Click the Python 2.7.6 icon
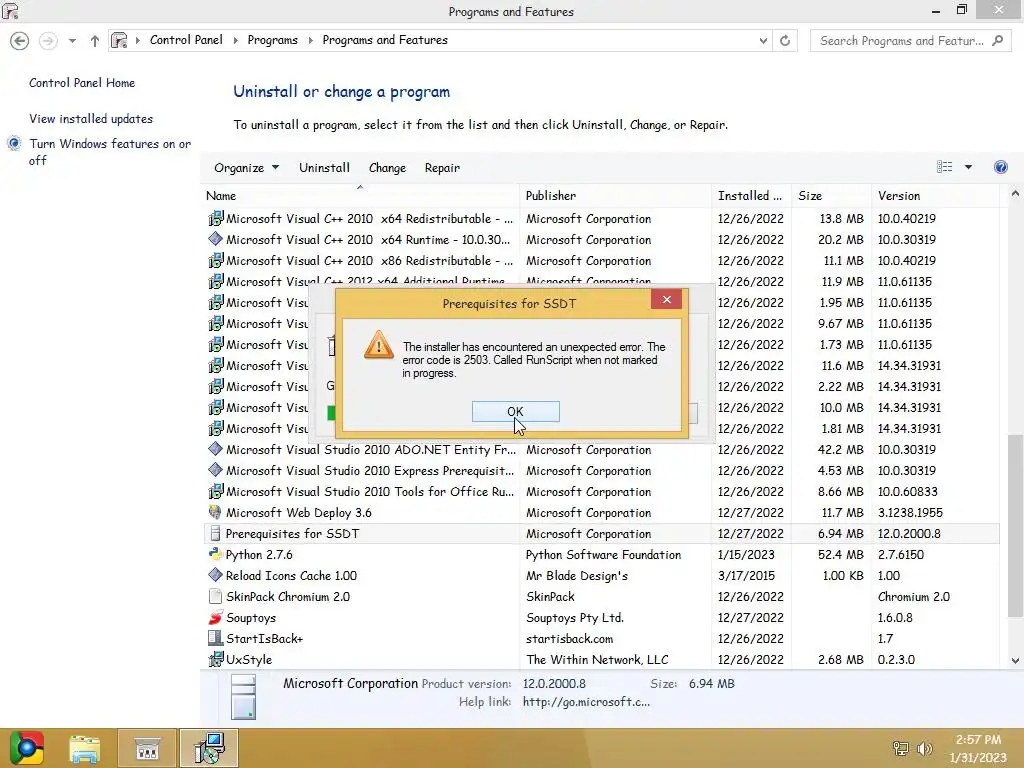This screenshot has width=1024, height=768. point(216,554)
